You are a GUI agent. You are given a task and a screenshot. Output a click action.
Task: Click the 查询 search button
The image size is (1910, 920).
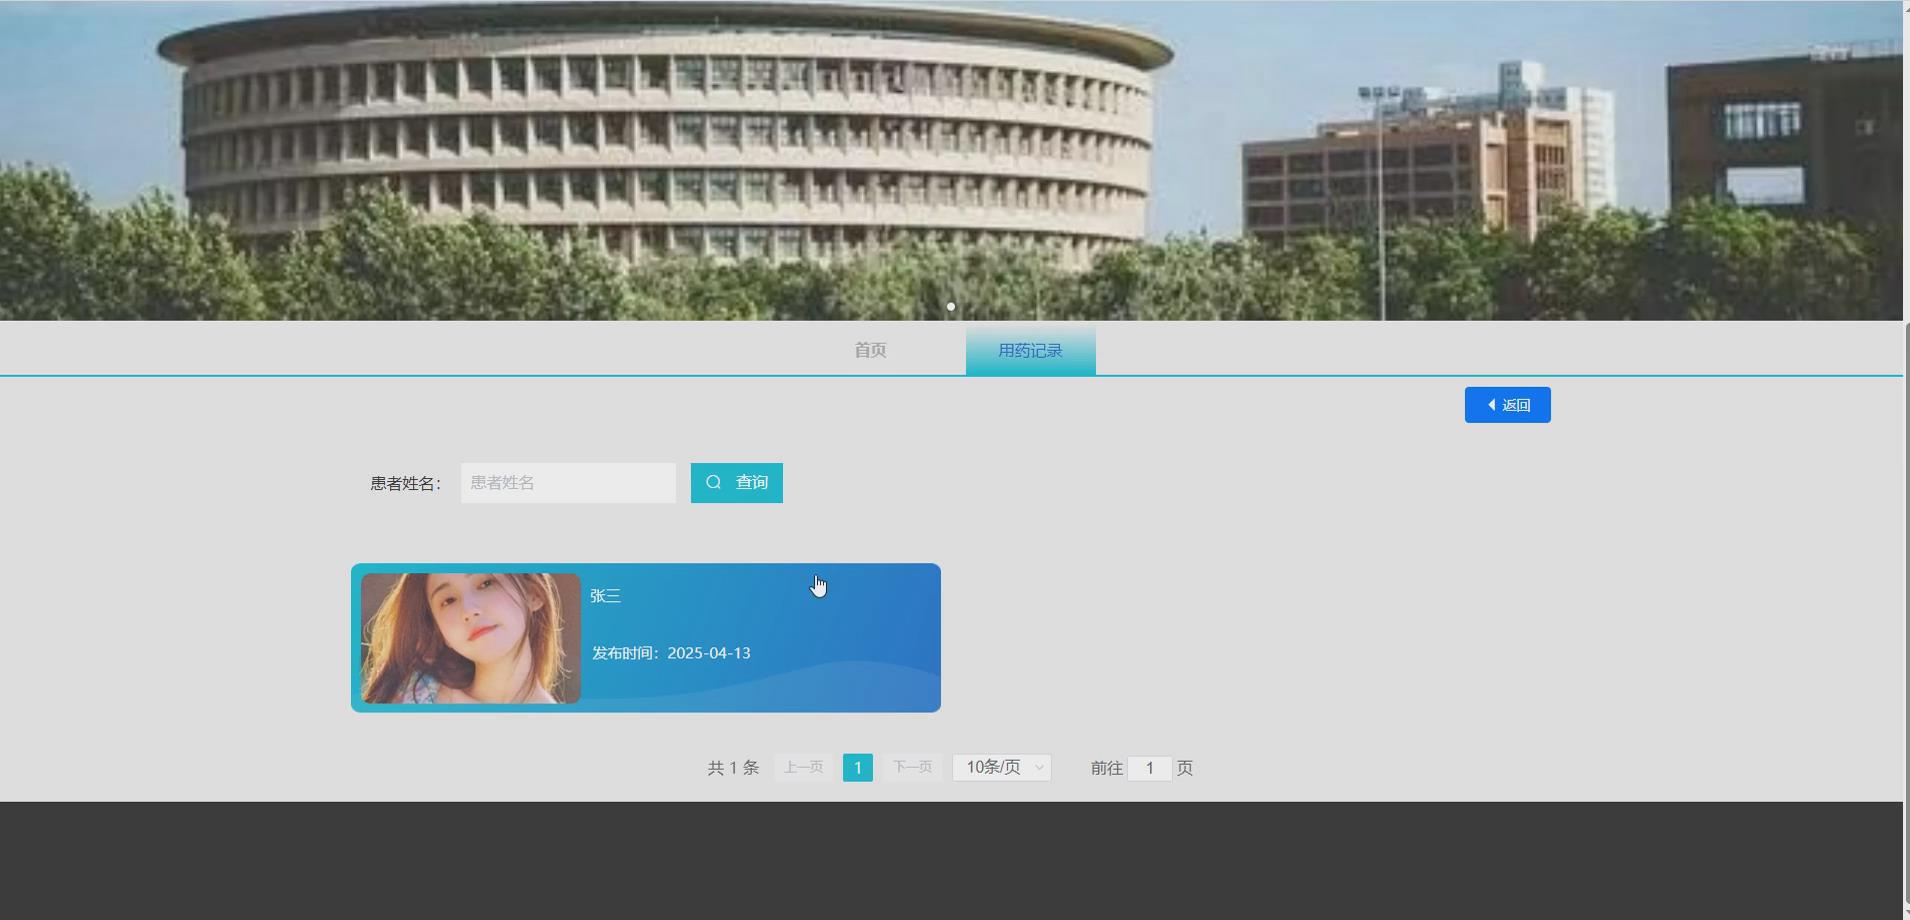click(x=737, y=483)
